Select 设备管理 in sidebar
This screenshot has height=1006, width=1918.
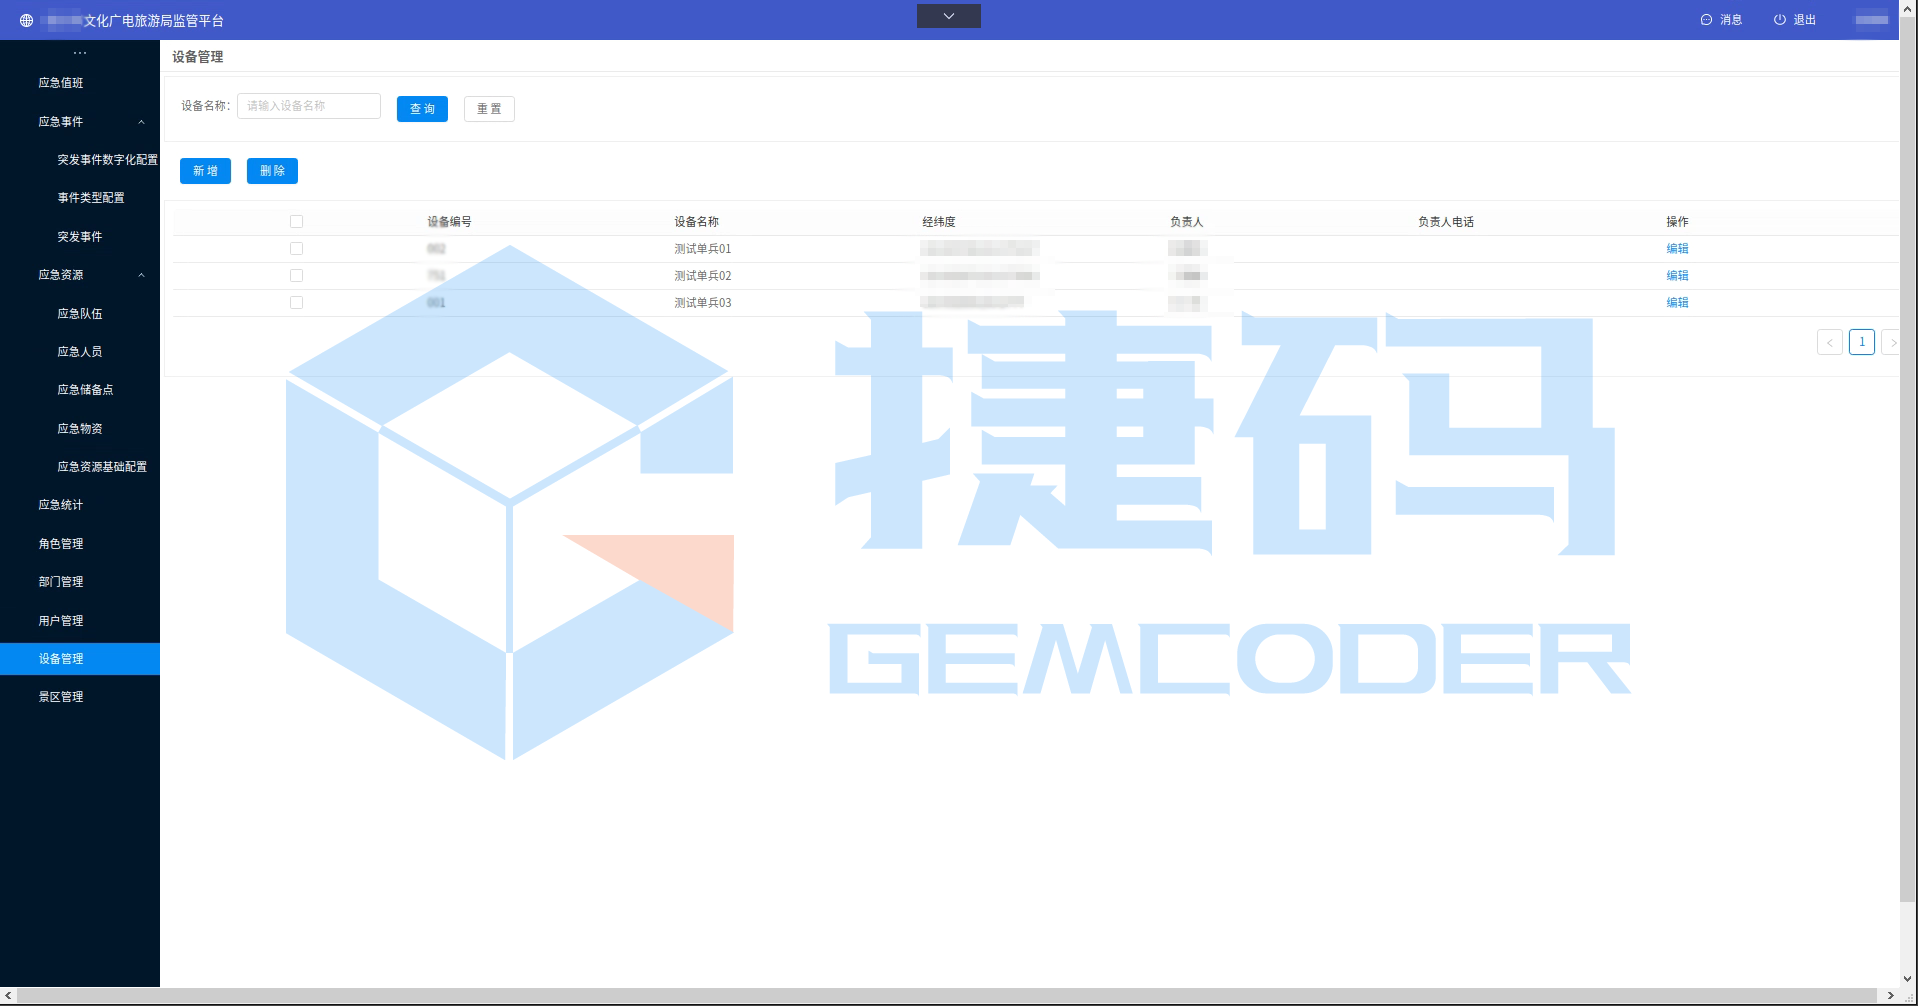(x=80, y=659)
